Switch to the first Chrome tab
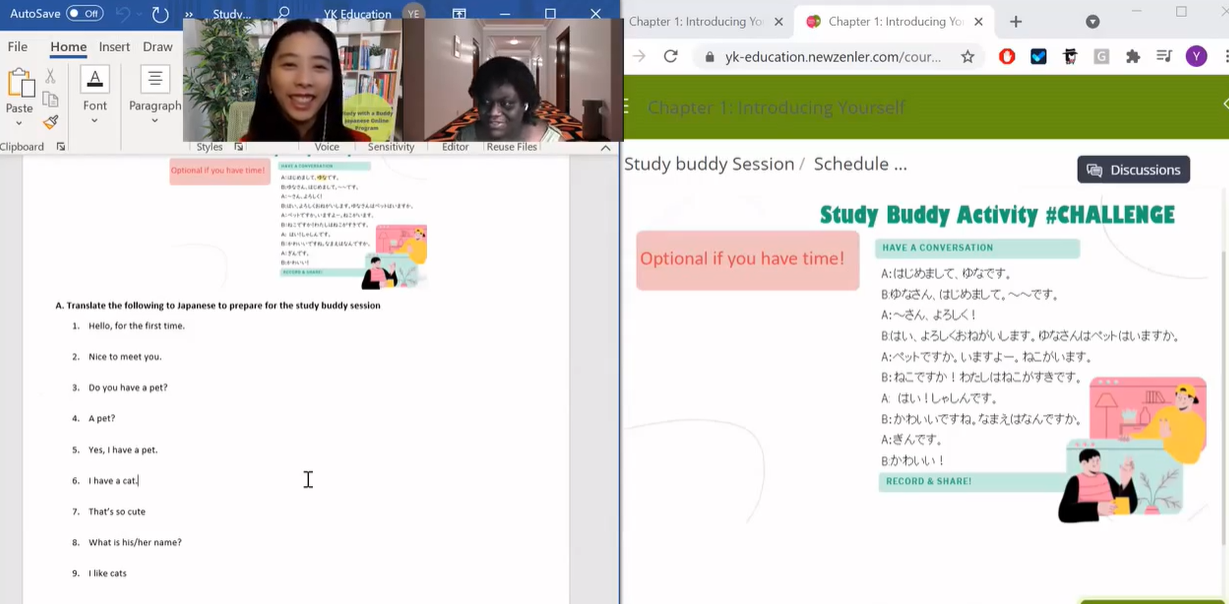 [695, 21]
